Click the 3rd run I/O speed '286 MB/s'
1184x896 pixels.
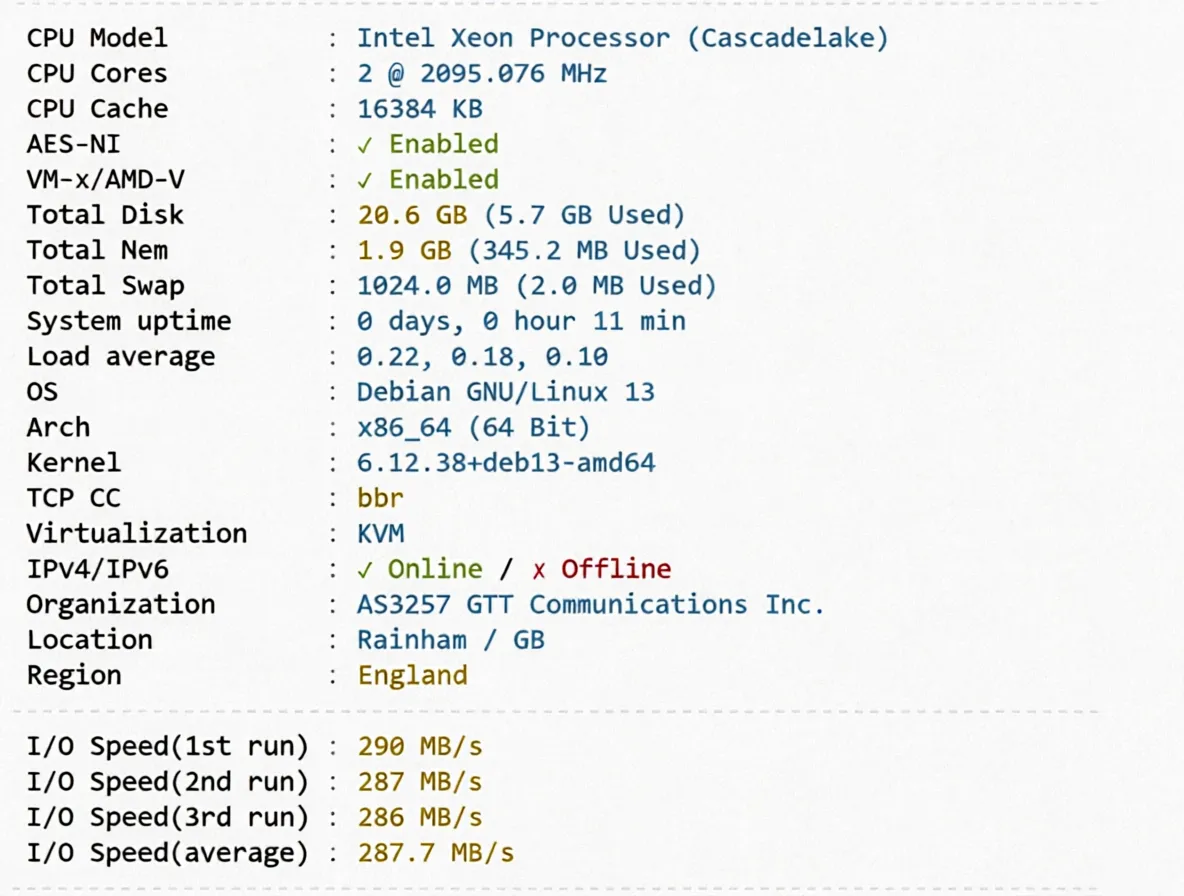click(420, 817)
